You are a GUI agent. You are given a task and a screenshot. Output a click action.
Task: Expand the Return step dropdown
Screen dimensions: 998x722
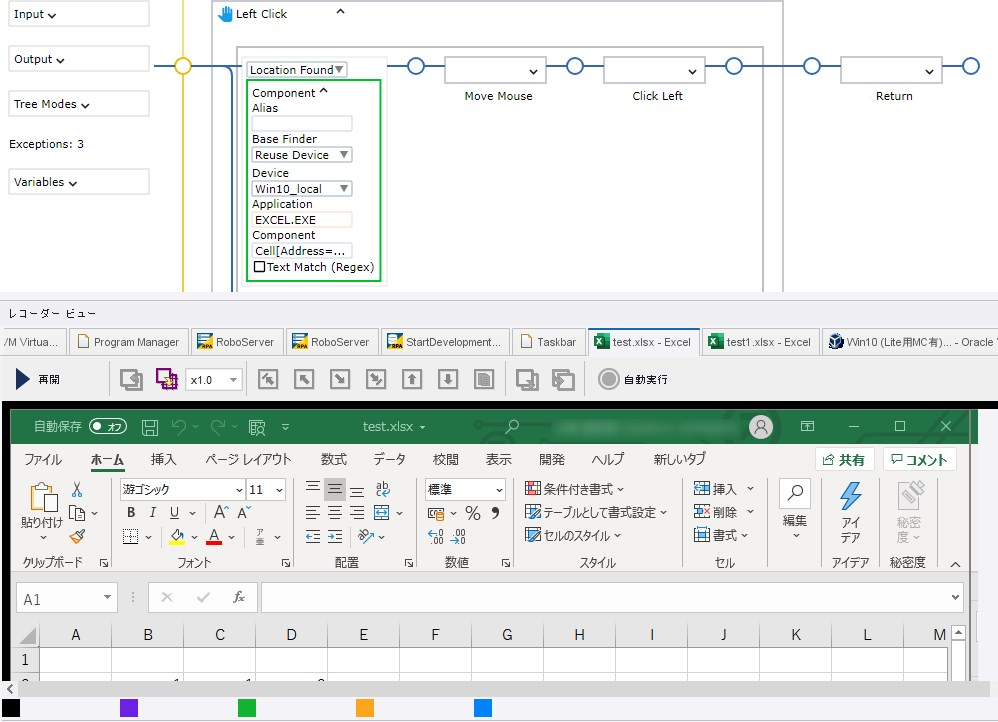point(929,71)
